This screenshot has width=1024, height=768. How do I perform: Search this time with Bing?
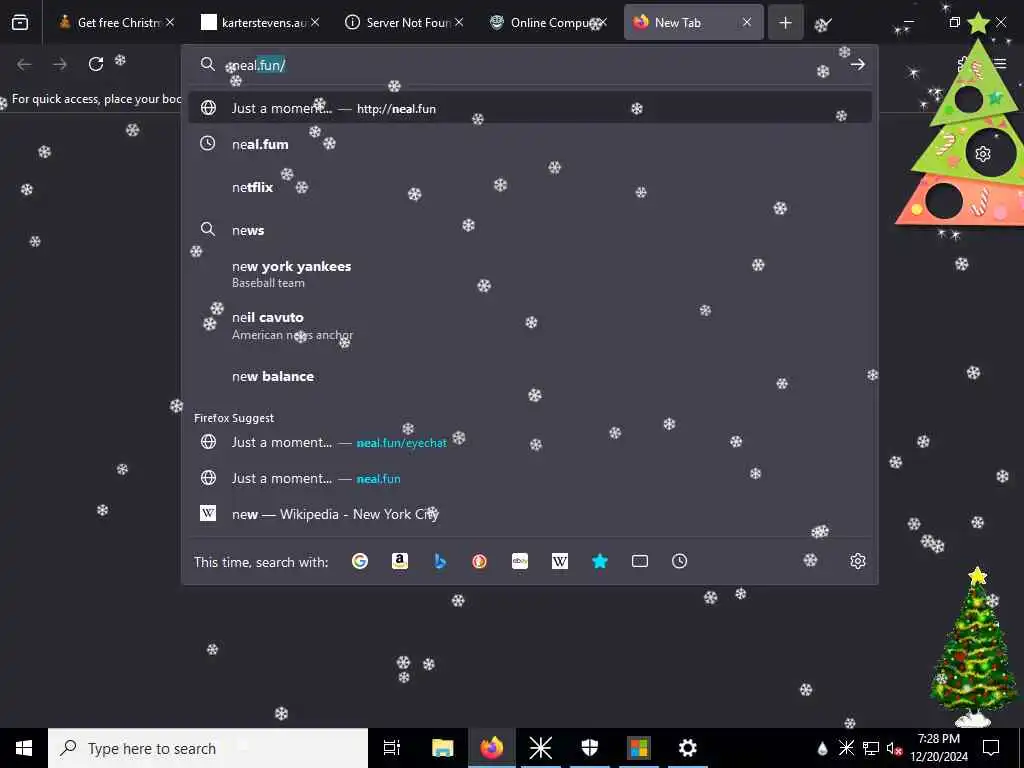tap(440, 561)
